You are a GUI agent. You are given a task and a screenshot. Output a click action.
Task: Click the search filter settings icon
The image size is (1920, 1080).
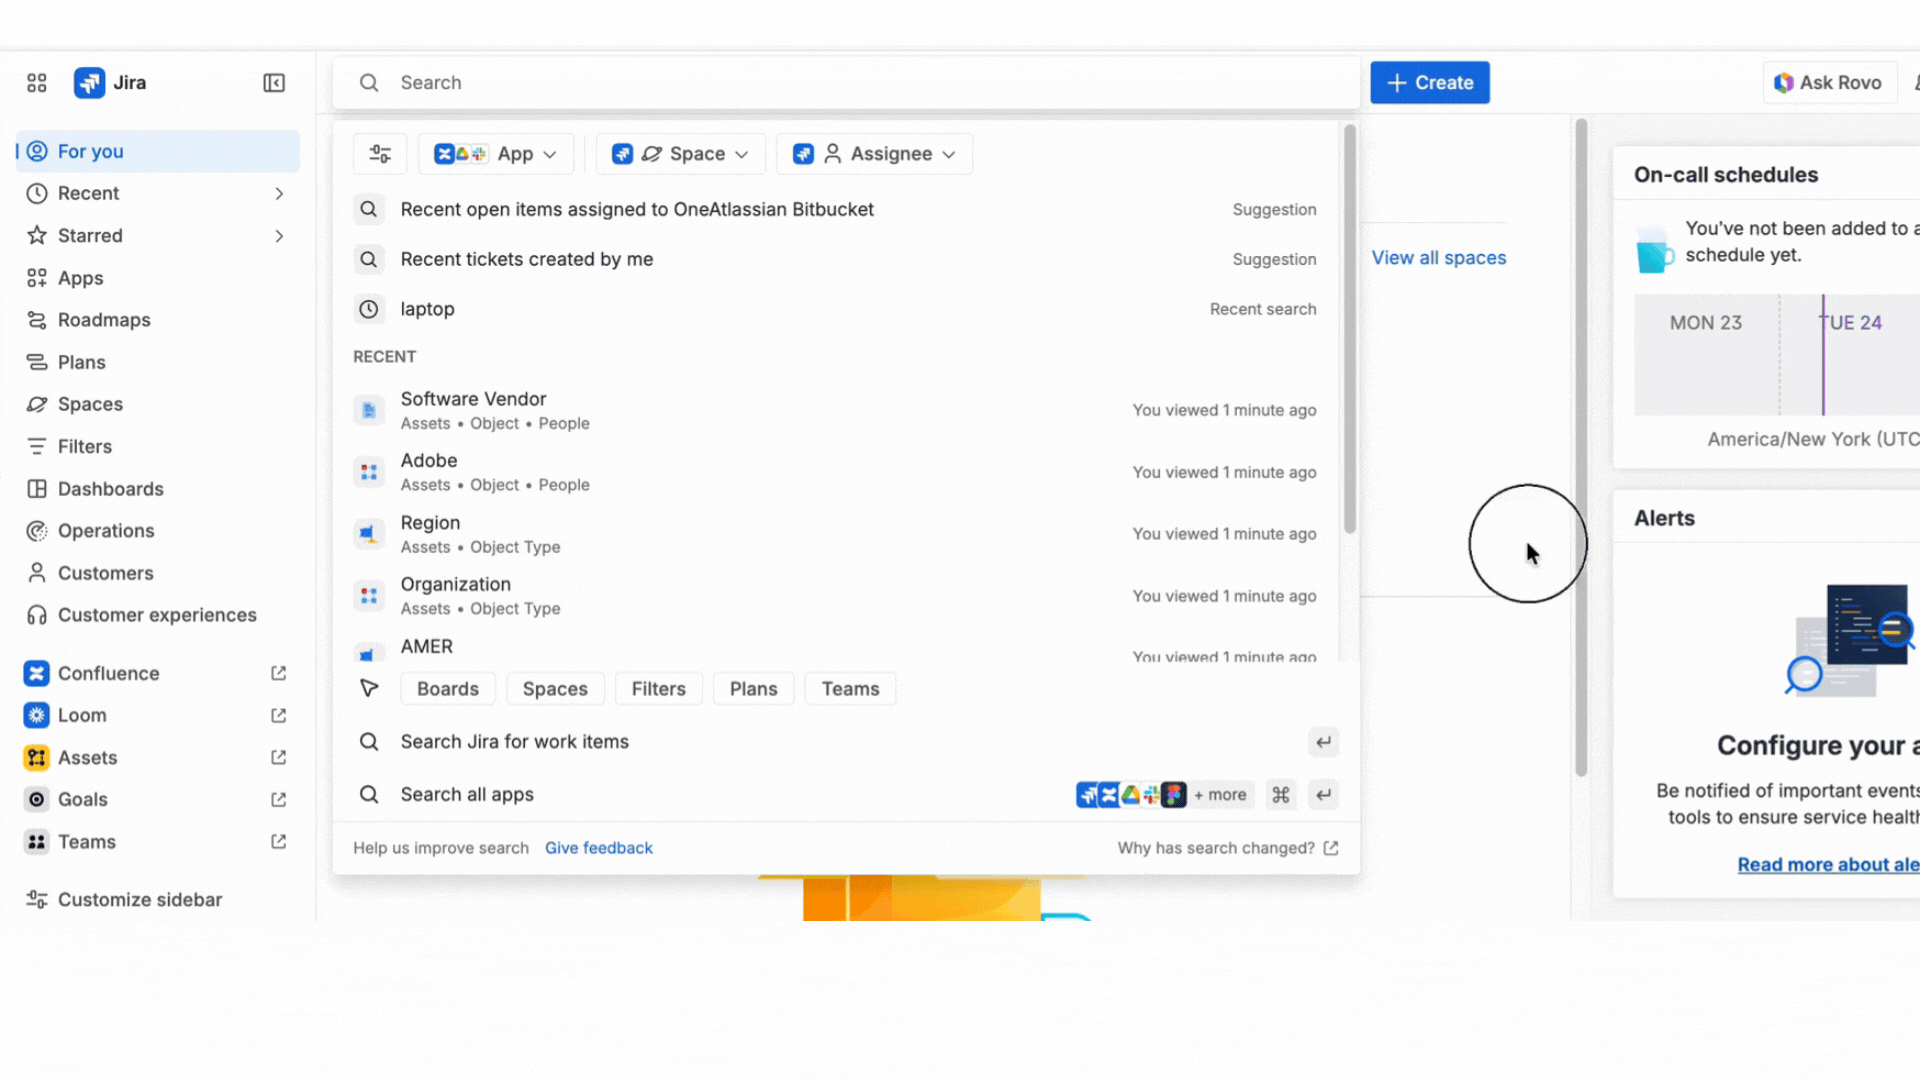pyautogui.click(x=380, y=154)
